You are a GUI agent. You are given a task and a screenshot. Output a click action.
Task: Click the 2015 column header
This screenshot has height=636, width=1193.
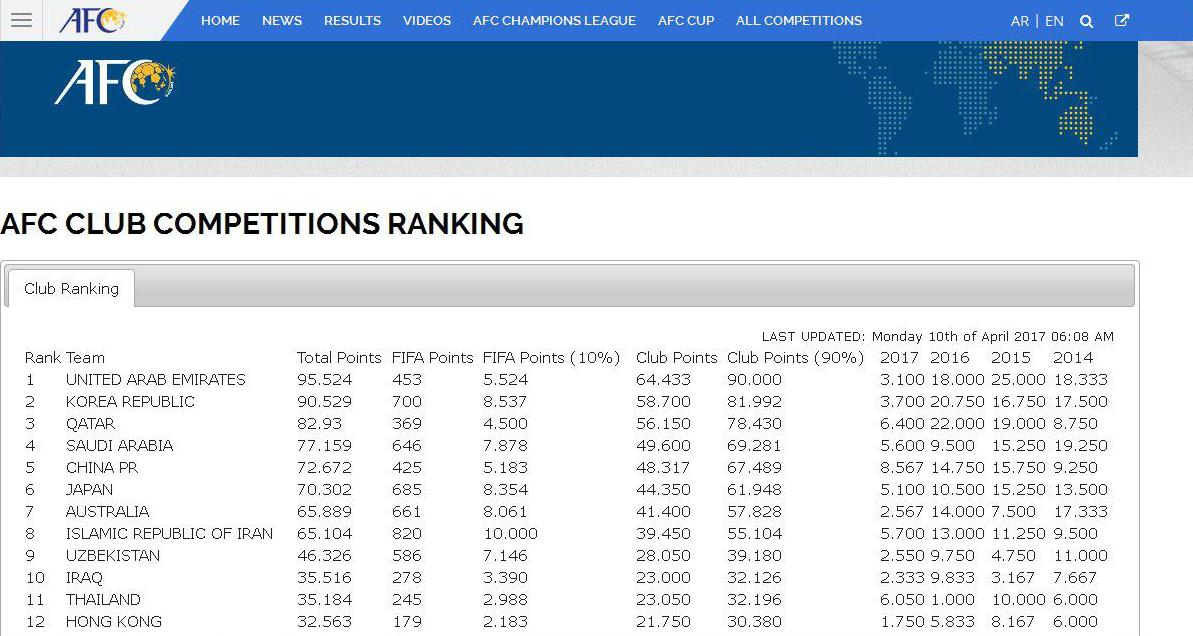(x=1011, y=358)
